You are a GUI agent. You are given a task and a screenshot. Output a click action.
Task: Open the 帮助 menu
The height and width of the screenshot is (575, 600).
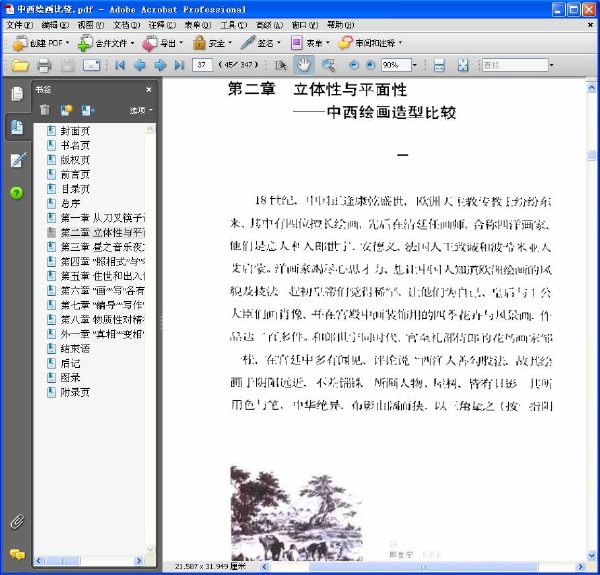(340, 25)
